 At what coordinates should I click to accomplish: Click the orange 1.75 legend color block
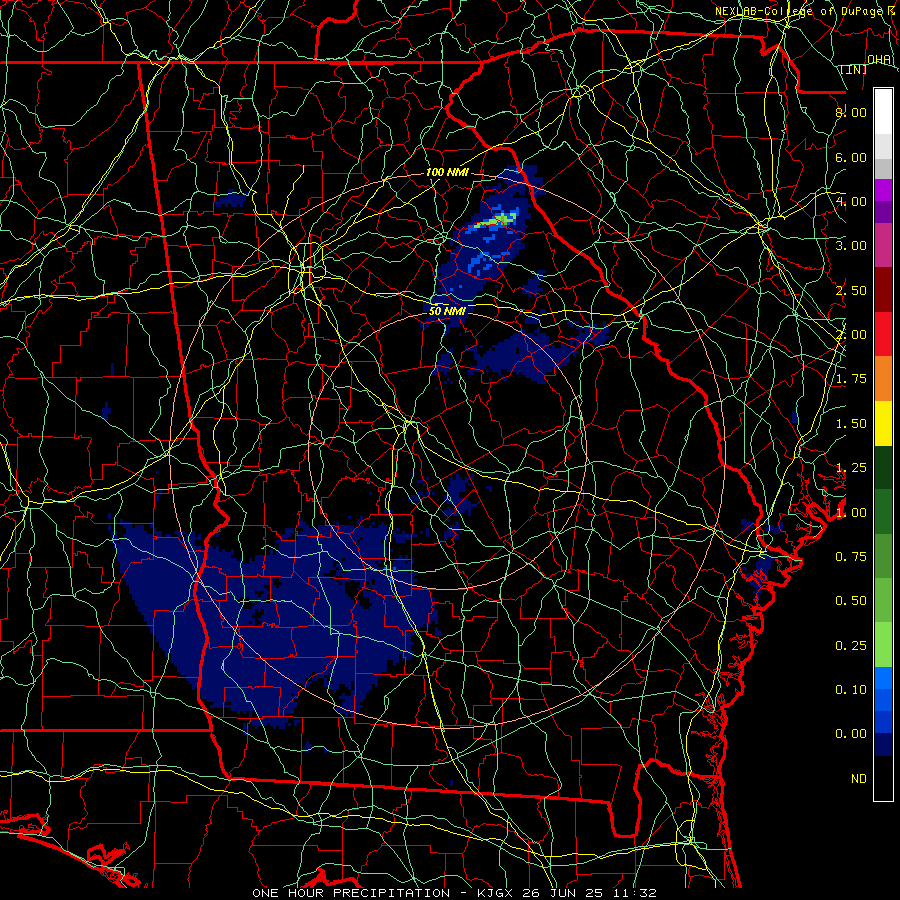pos(883,378)
